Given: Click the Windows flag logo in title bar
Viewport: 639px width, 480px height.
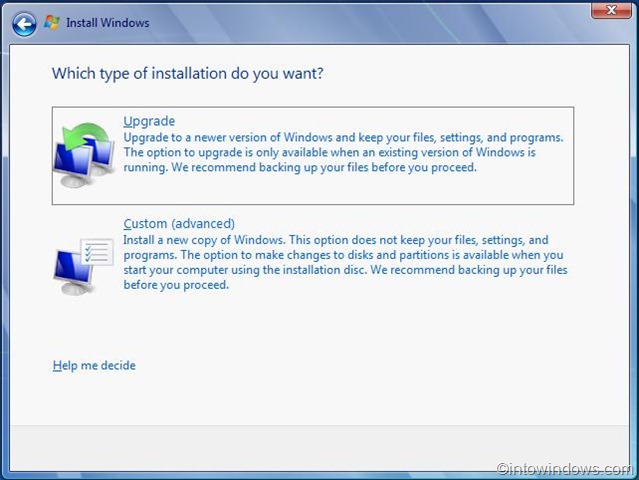Looking at the screenshot, I should (52, 22).
